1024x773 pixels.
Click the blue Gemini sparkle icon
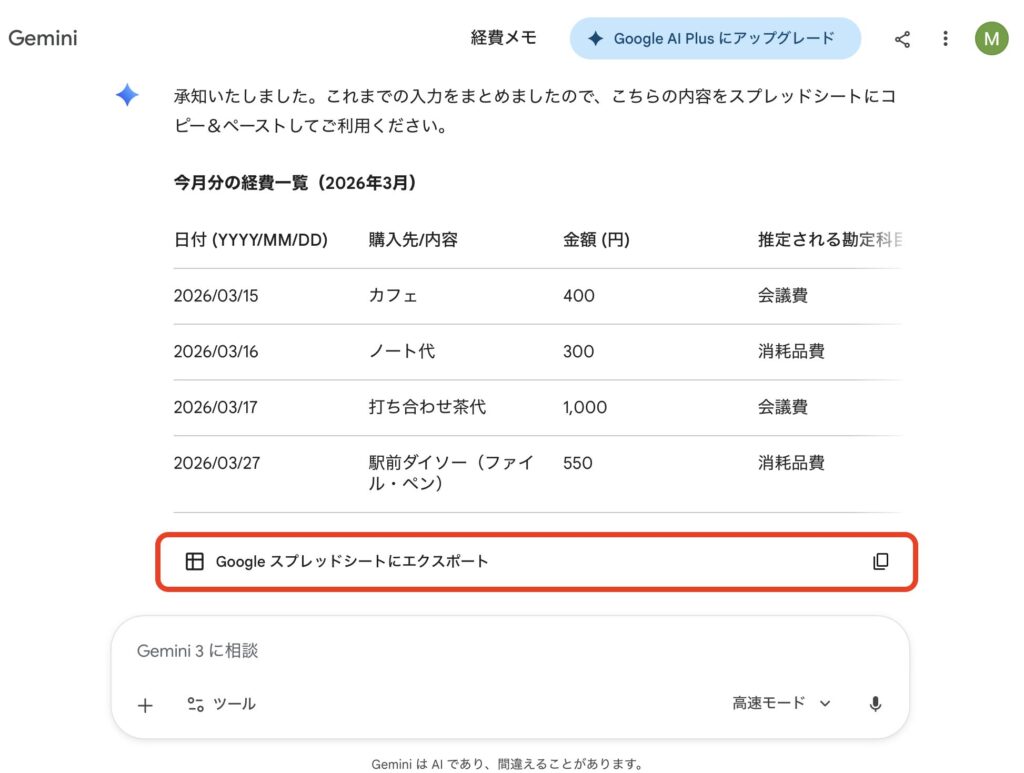[x=127, y=96]
